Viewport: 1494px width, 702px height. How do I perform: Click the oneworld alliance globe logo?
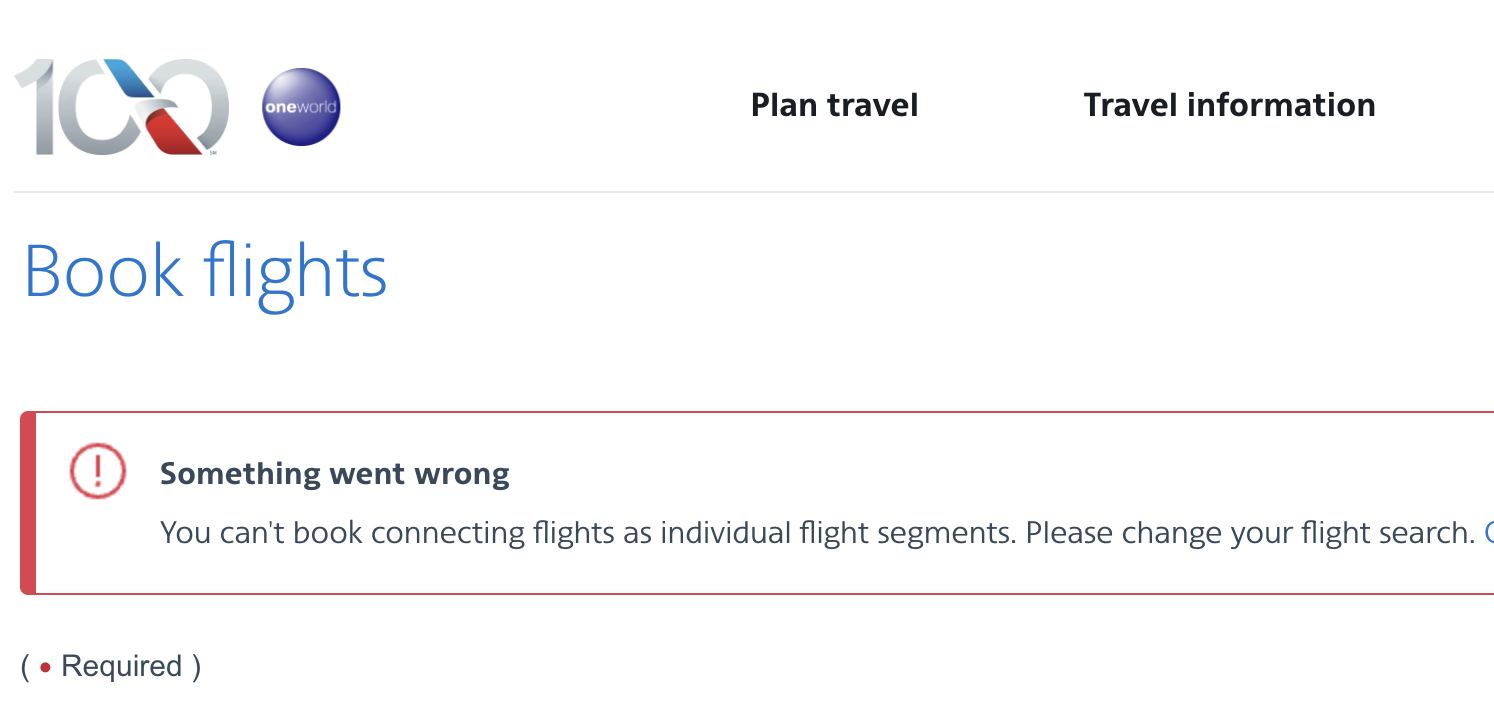[301, 107]
